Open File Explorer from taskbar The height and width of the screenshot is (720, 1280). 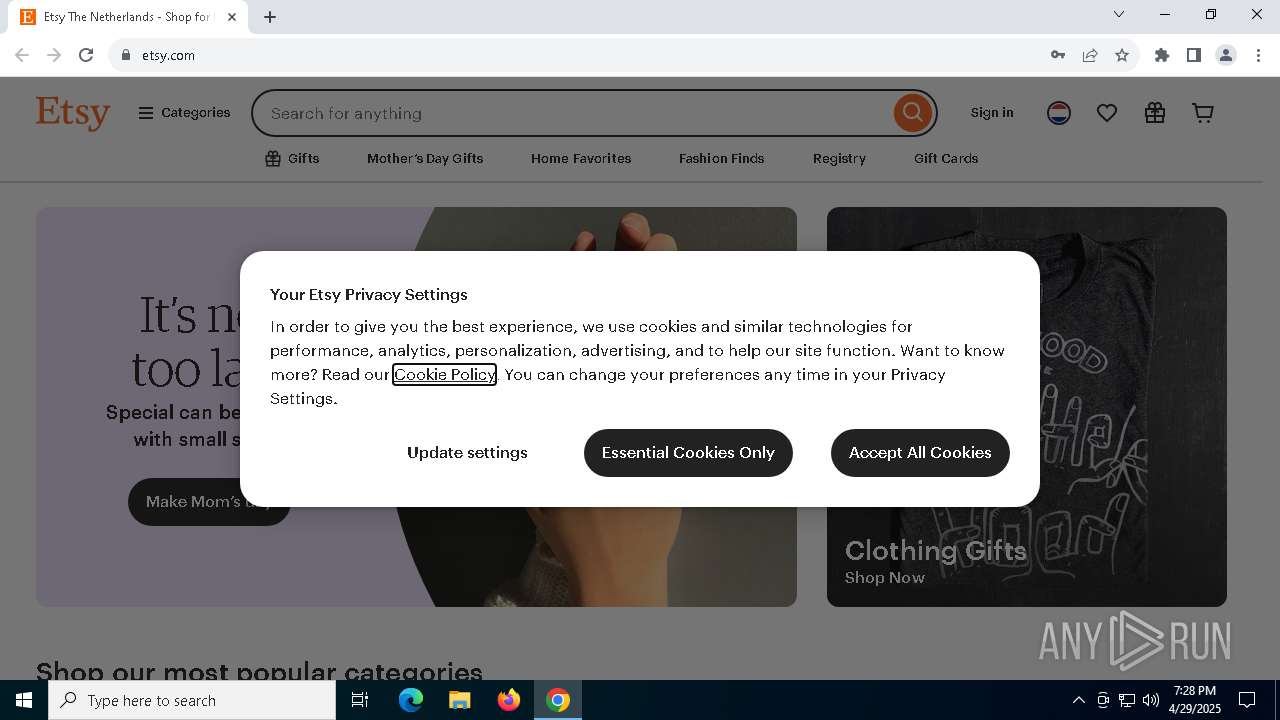(x=460, y=700)
